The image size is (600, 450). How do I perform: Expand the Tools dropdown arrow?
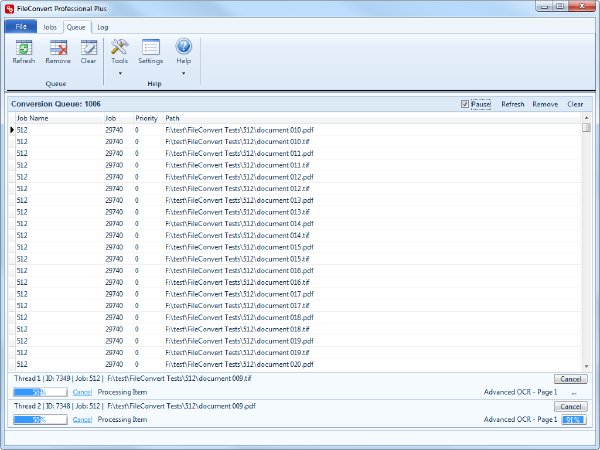click(120, 73)
